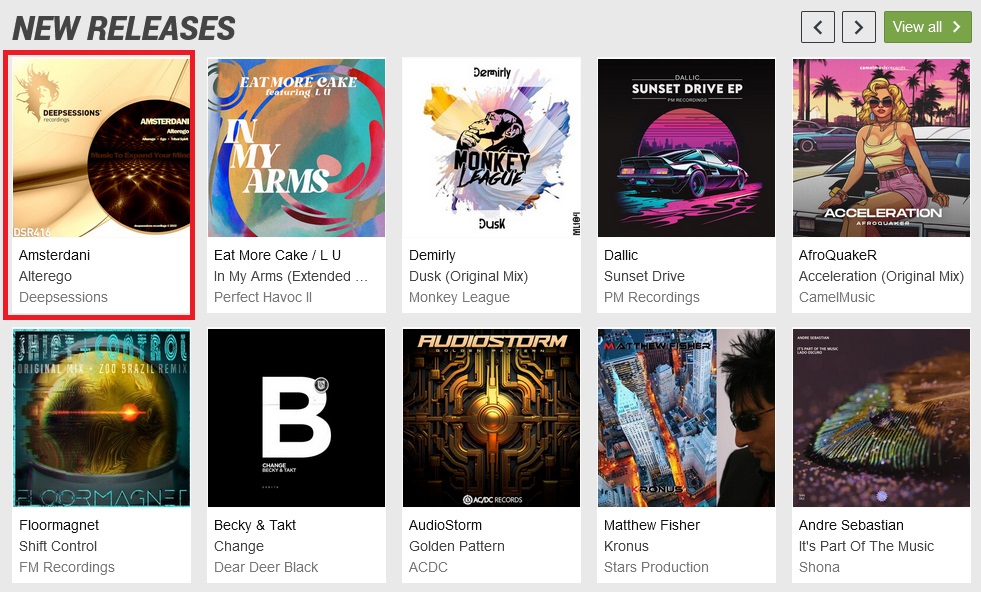Open In My Arms album artwork
Viewport: 981px width, 592px height.
tap(296, 148)
